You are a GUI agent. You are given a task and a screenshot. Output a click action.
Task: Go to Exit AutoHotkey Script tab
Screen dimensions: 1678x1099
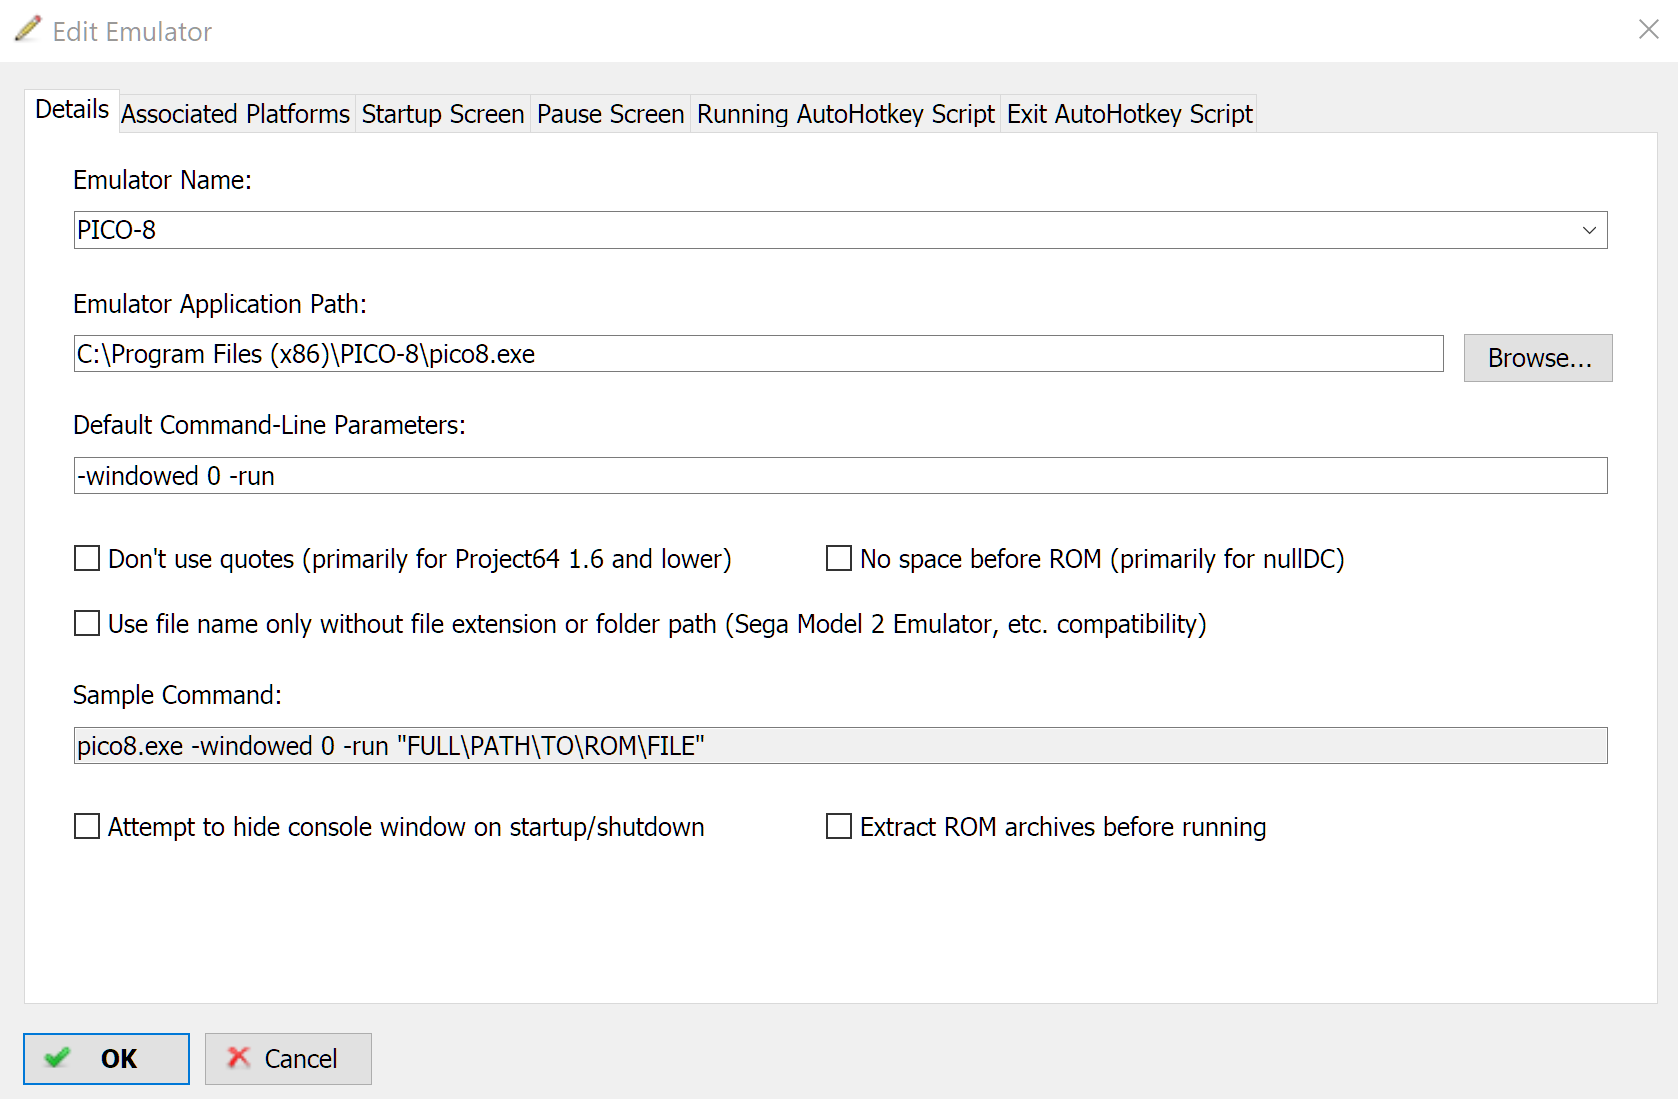1130,114
